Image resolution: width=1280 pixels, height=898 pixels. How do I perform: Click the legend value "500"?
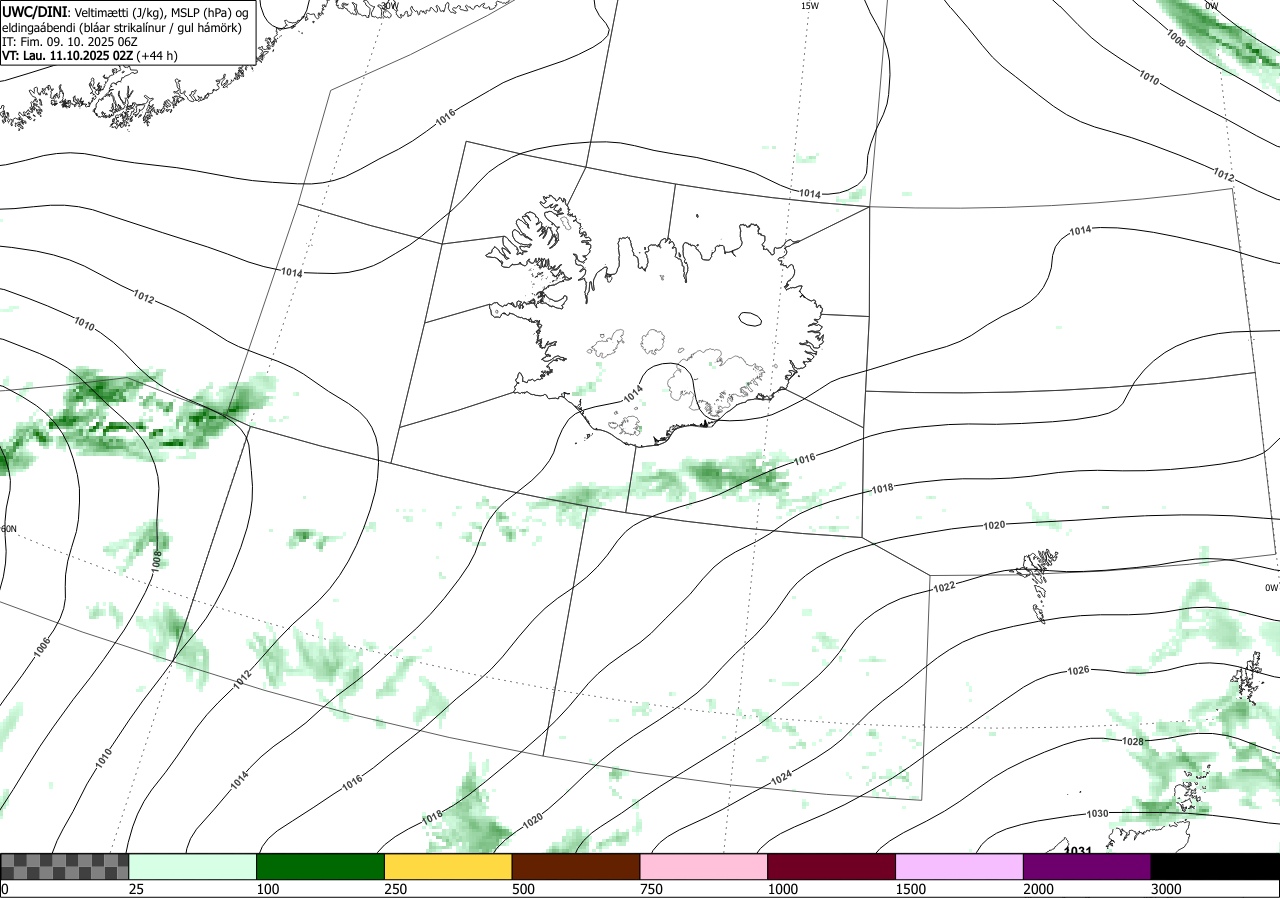(x=523, y=889)
